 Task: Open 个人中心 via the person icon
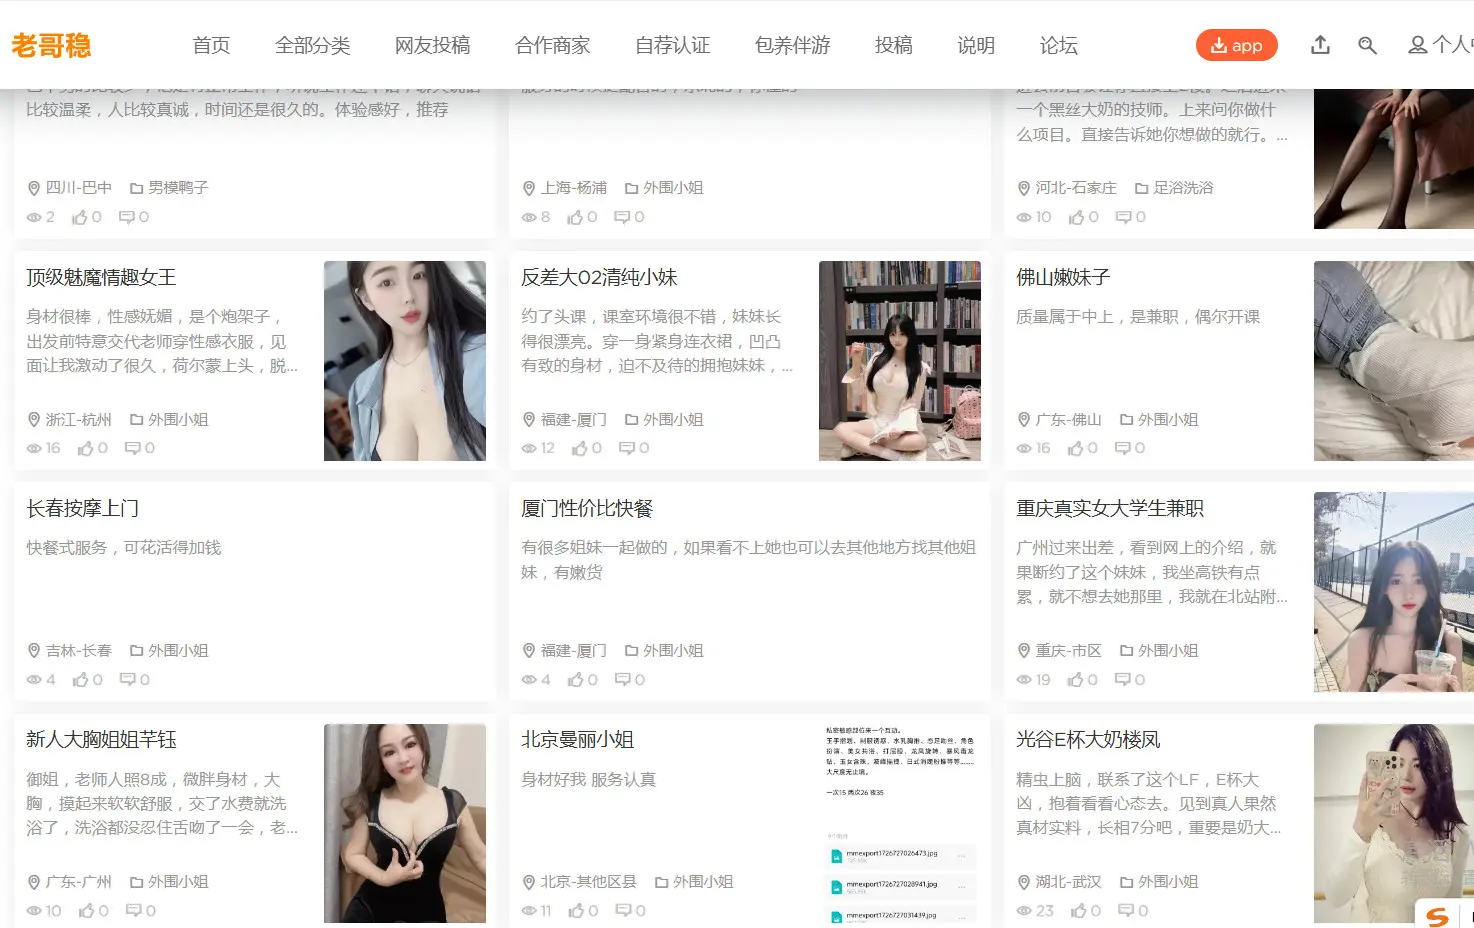pos(1417,45)
